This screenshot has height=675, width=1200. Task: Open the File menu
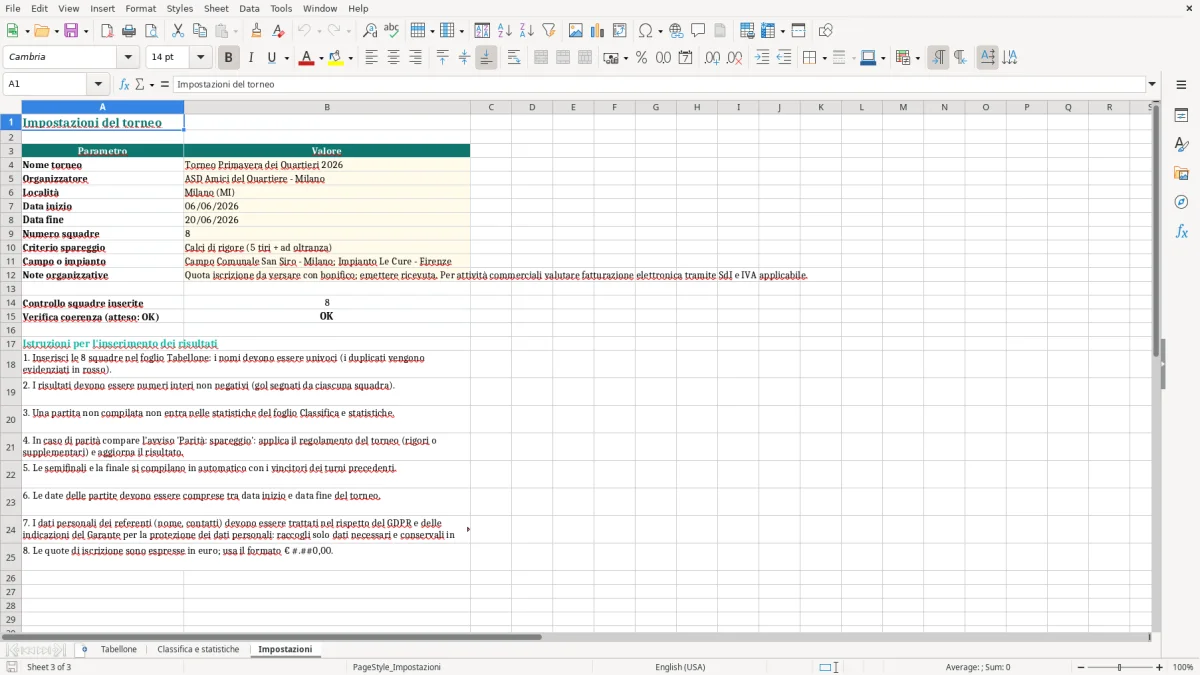click(13, 8)
